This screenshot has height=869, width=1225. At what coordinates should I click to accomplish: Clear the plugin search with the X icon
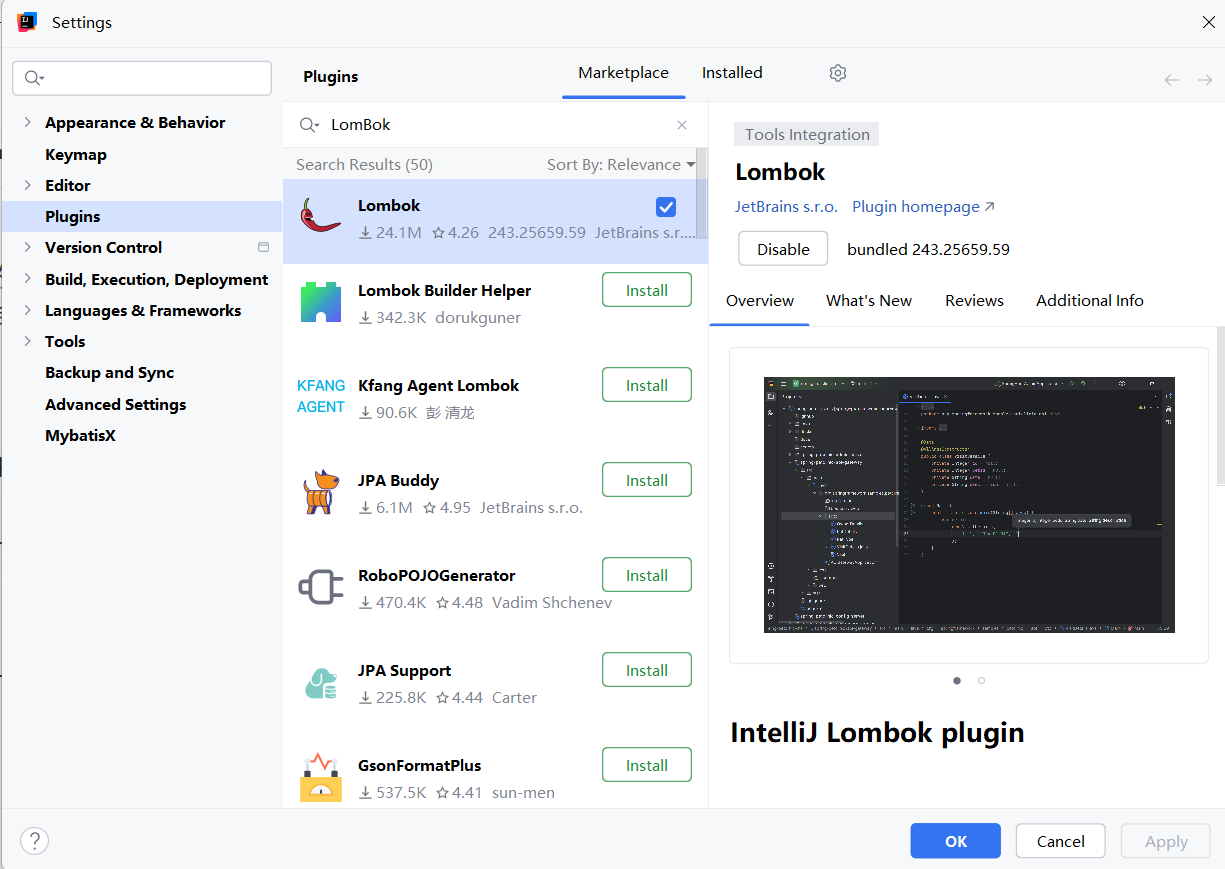click(x=682, y=125)
